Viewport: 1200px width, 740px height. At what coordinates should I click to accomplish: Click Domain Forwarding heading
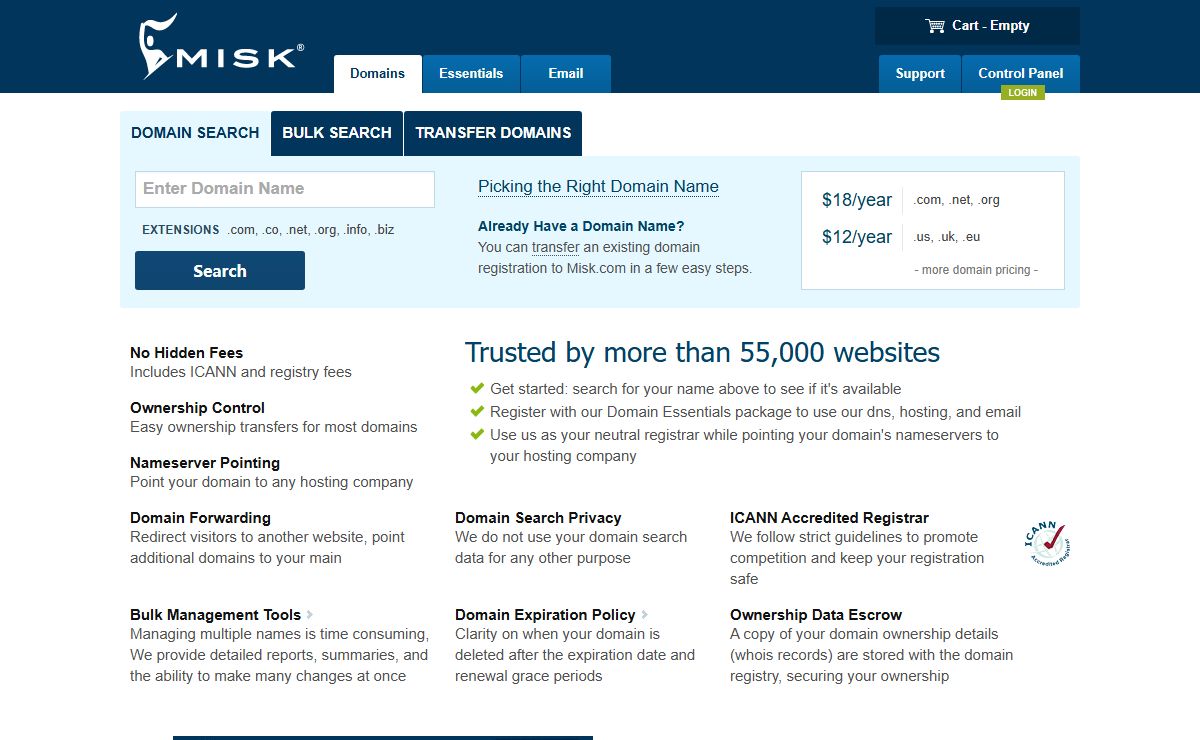[200, 518]
